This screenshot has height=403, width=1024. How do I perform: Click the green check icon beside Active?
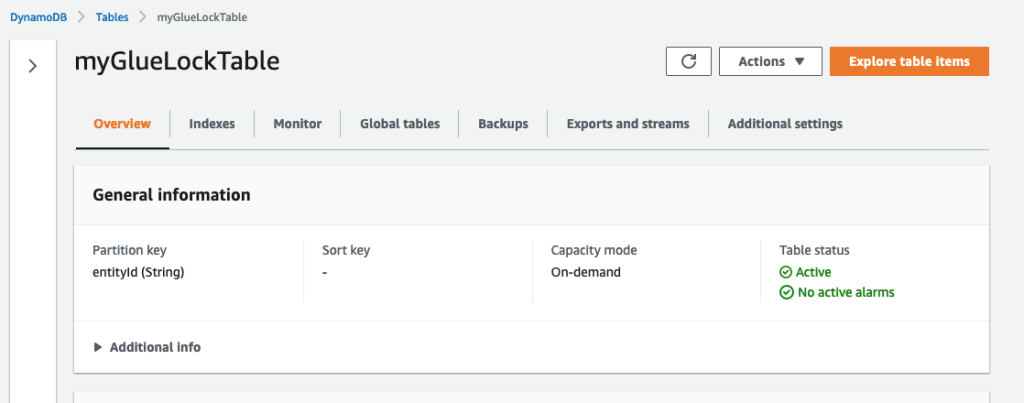786,272
